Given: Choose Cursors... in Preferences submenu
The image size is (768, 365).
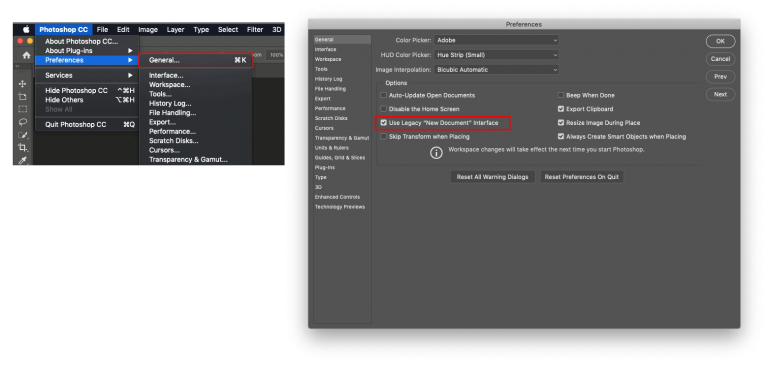Looking at the screenshot, I should pyautogui.click(x=164, y=150).
